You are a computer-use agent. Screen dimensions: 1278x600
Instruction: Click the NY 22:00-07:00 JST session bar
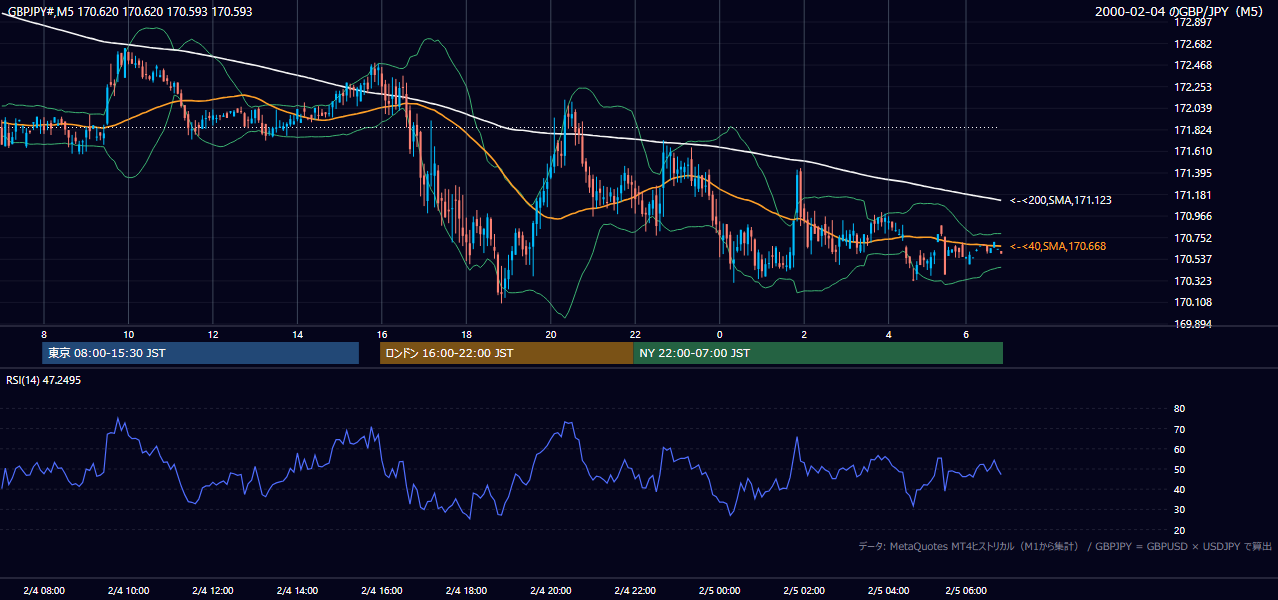[x=818, y=353]
